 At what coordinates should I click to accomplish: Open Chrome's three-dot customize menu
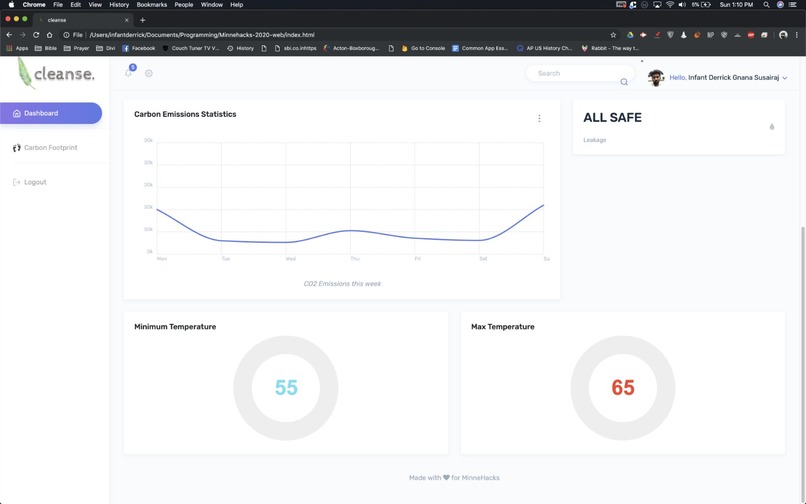(796, 35)
